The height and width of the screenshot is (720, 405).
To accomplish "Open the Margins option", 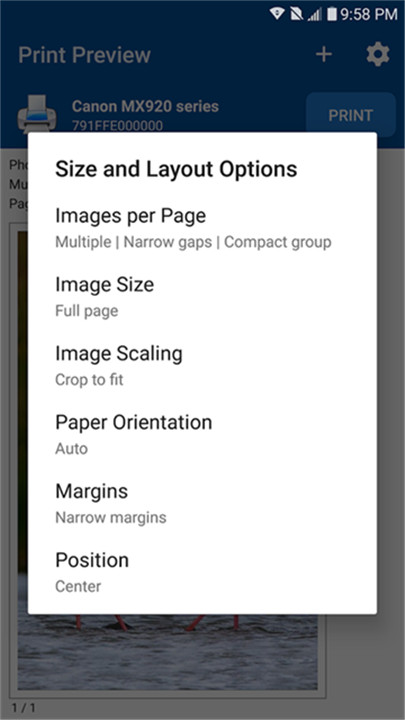I will click(x=202, y=504).
